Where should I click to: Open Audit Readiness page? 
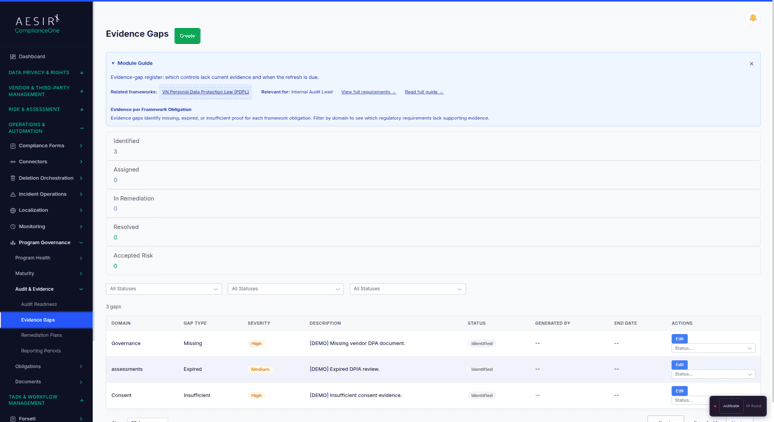point(39,305)
